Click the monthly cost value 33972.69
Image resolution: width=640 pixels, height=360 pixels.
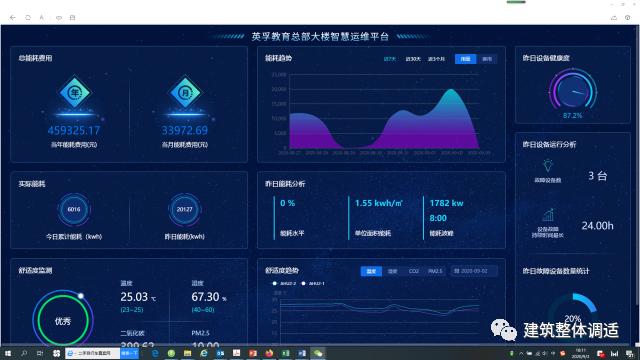(x=185, y=131)
